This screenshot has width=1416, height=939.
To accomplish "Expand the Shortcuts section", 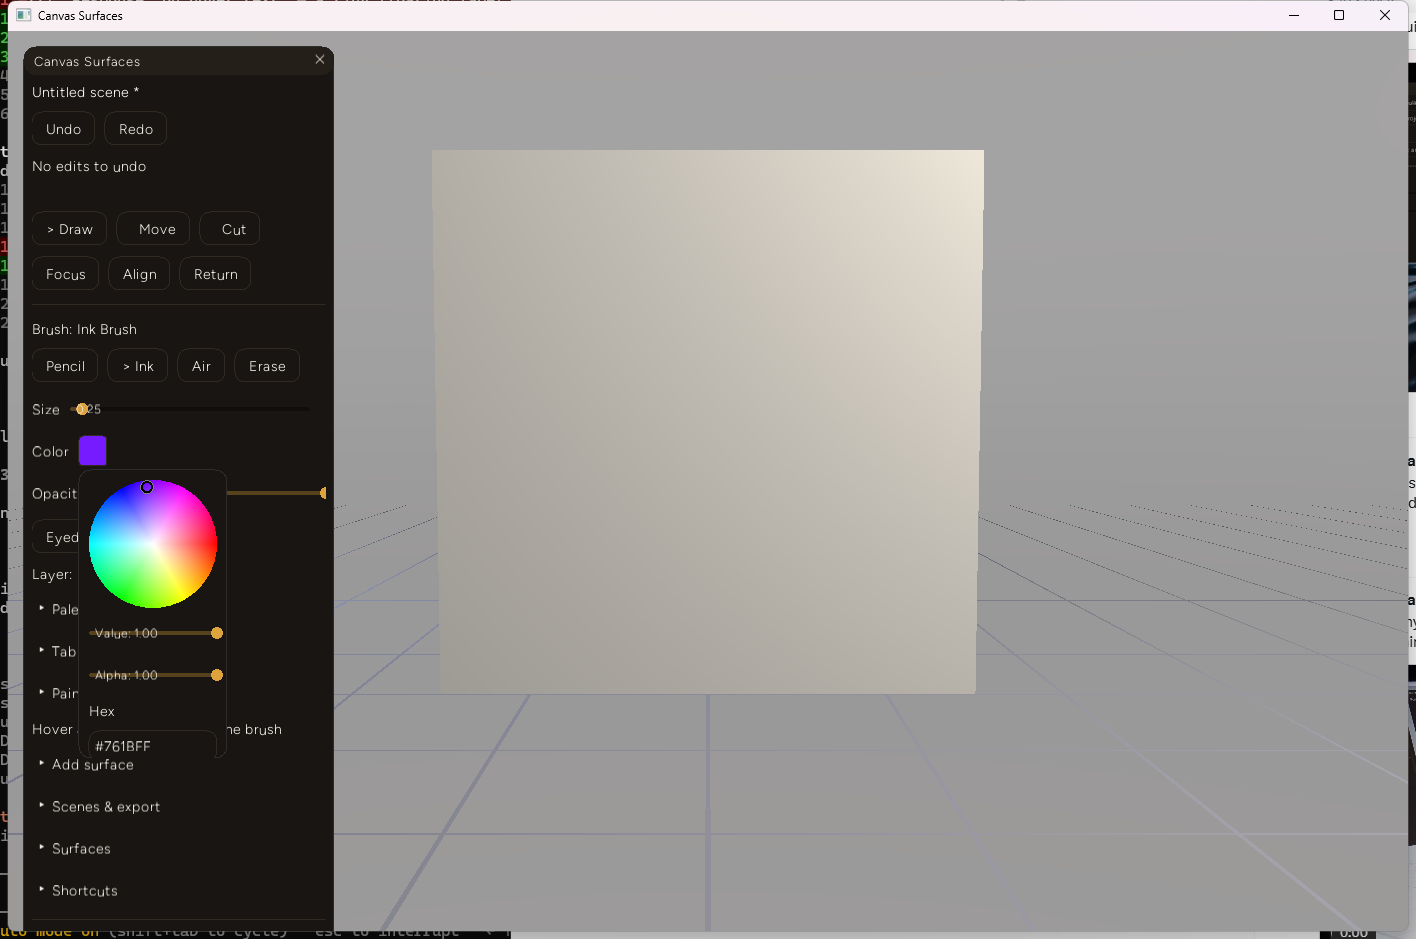I will (x=78, y=890).
